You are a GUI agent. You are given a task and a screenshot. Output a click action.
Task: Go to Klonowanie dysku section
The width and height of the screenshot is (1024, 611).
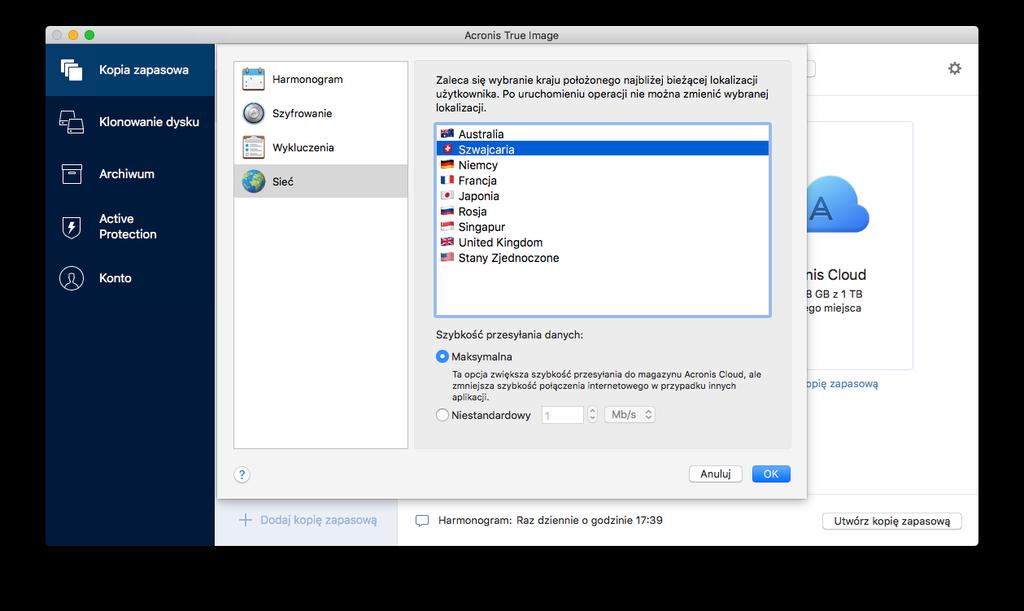(x=130, y=122)
